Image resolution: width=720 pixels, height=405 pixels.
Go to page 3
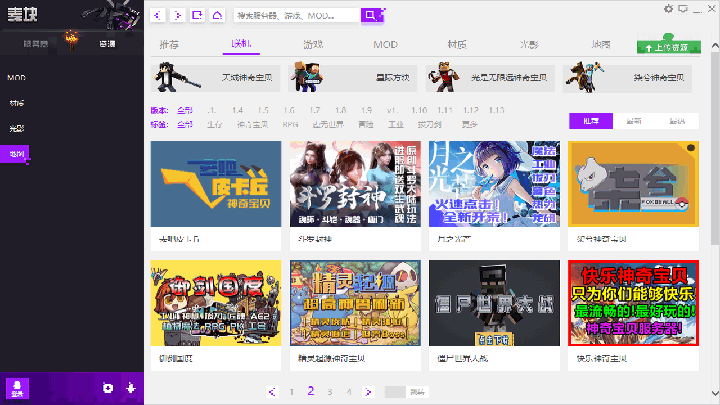(x=330, y=392)
